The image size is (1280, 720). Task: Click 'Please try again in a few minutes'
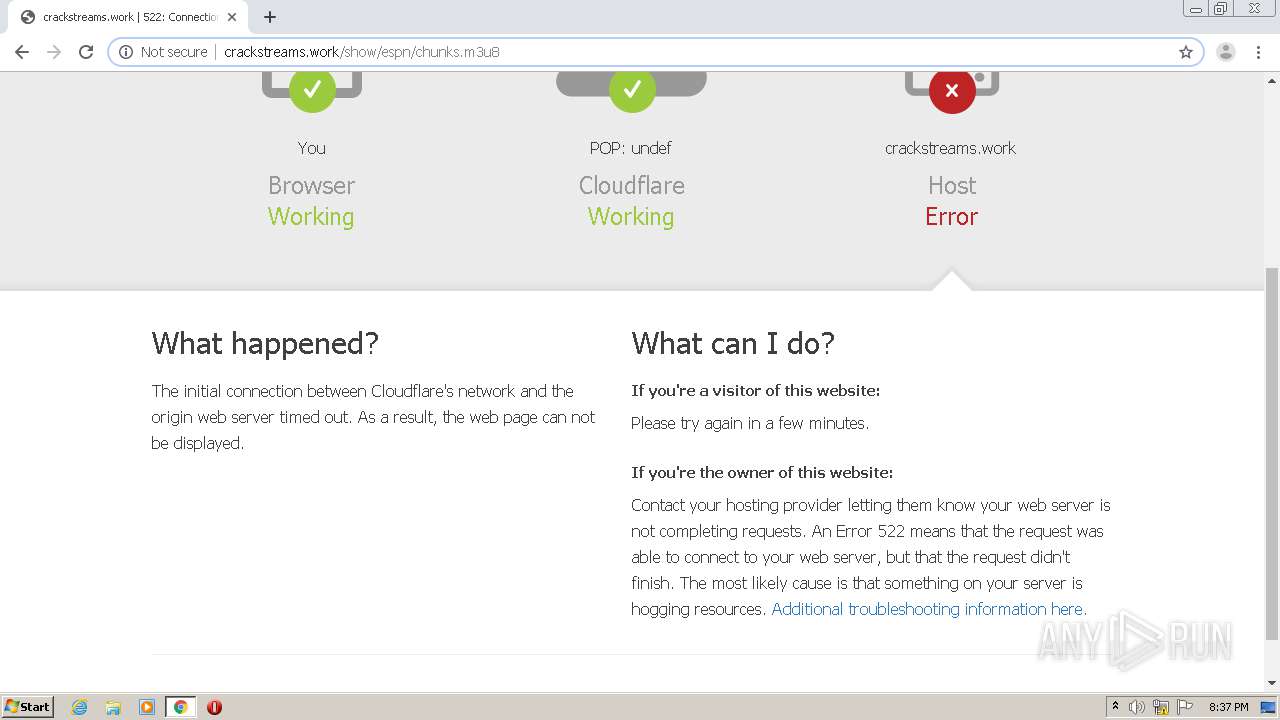(750, 423)
